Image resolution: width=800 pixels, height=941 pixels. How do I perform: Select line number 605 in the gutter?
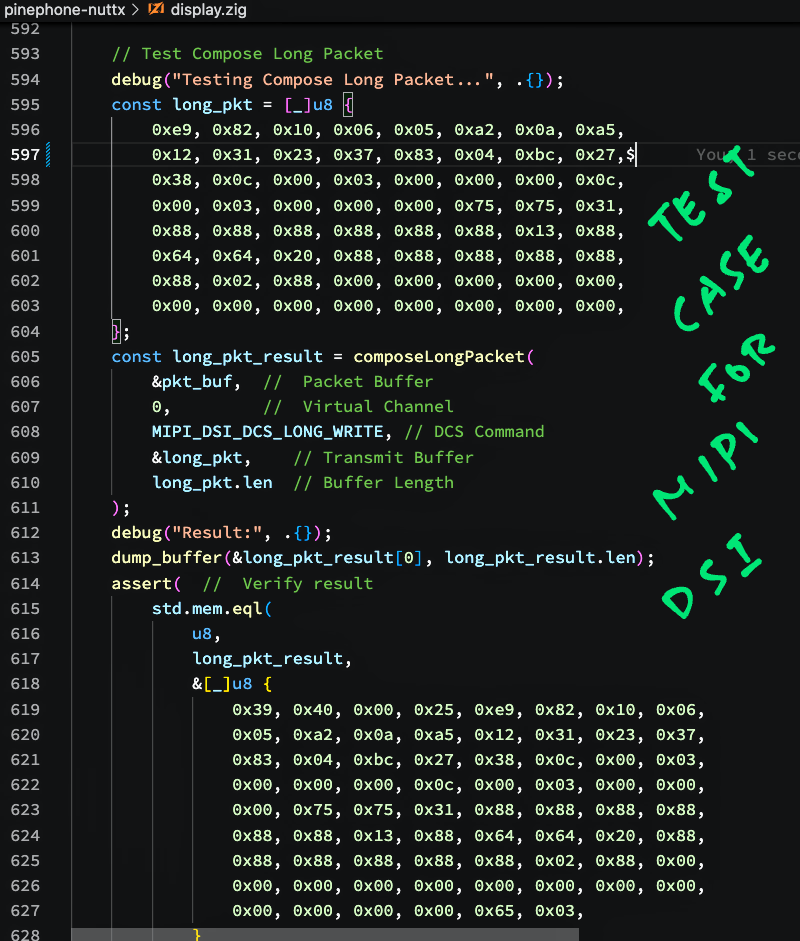tap(25, 357)
